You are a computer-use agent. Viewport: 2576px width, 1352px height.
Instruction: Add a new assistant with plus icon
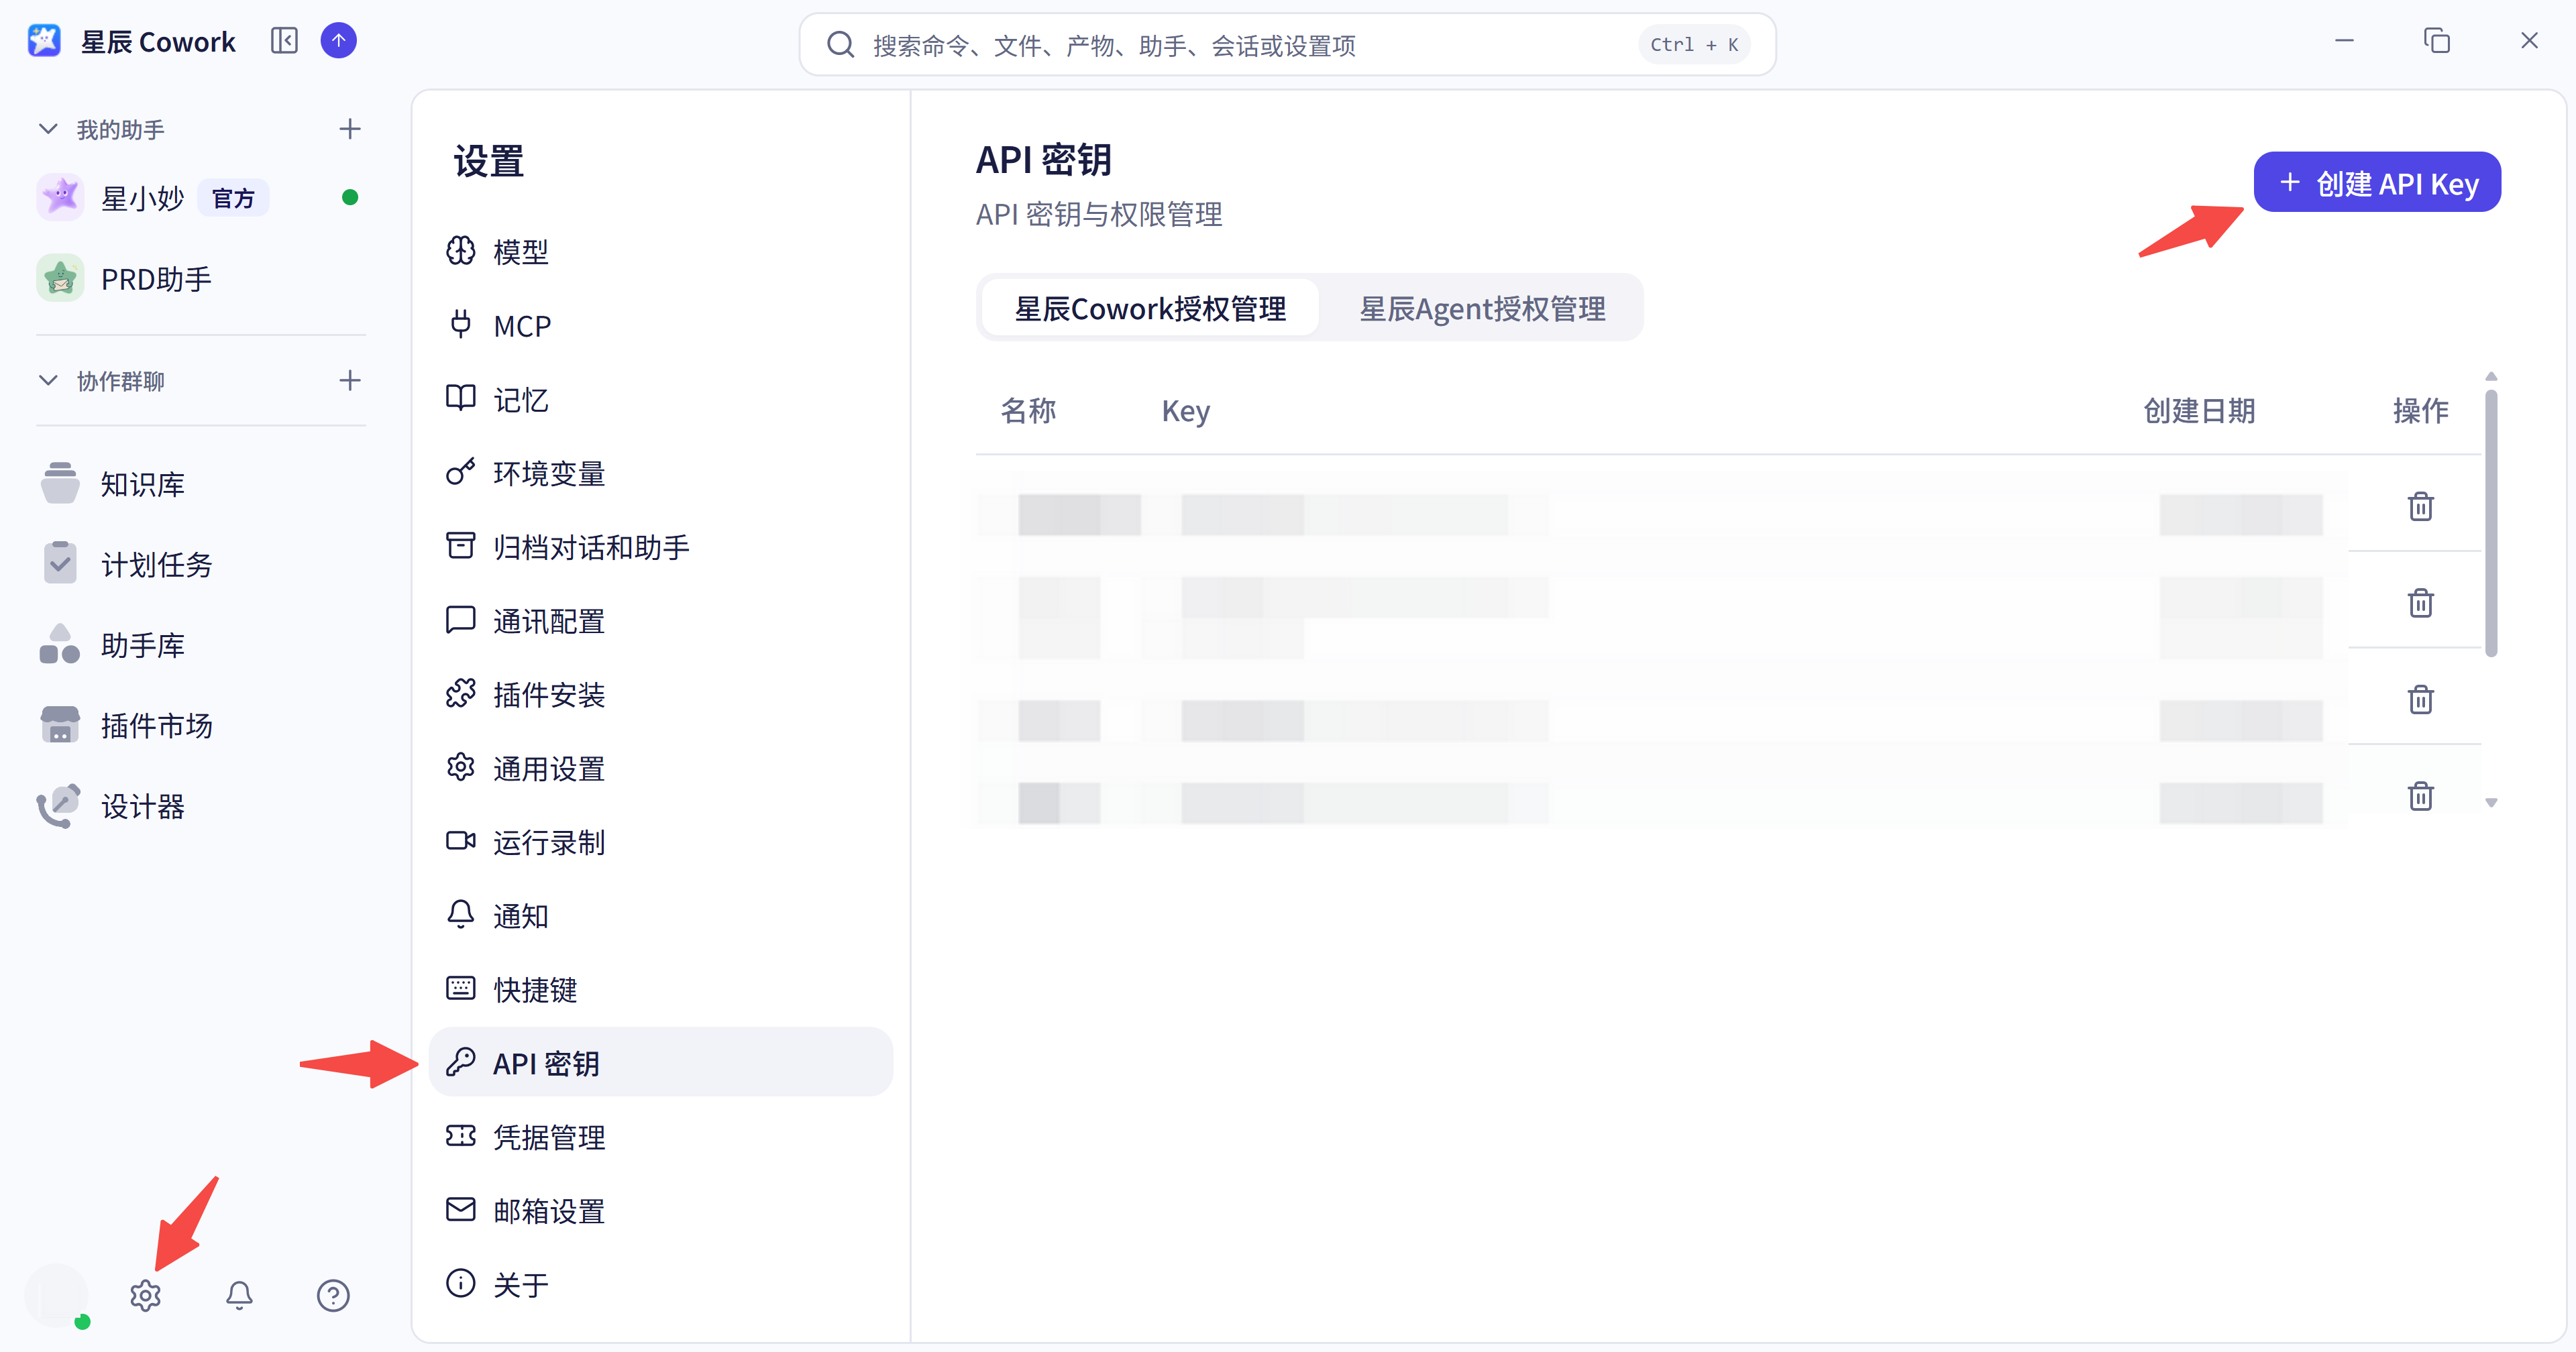point(350,129)
